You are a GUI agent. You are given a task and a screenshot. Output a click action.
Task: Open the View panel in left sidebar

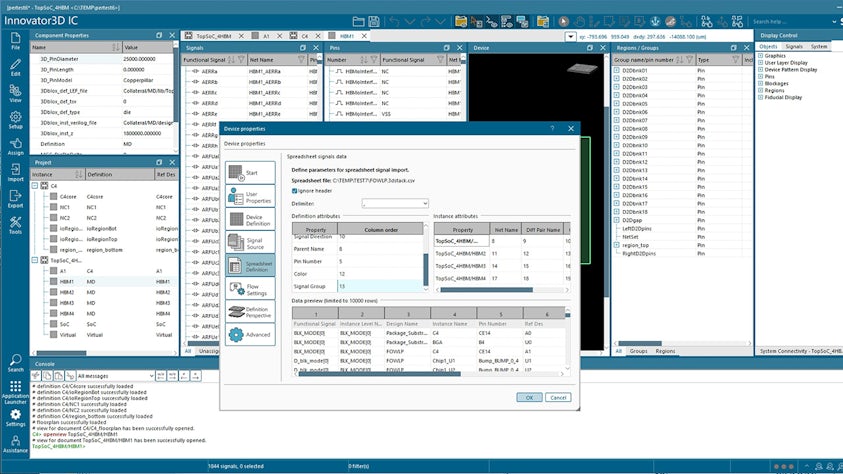click(15, 94)
